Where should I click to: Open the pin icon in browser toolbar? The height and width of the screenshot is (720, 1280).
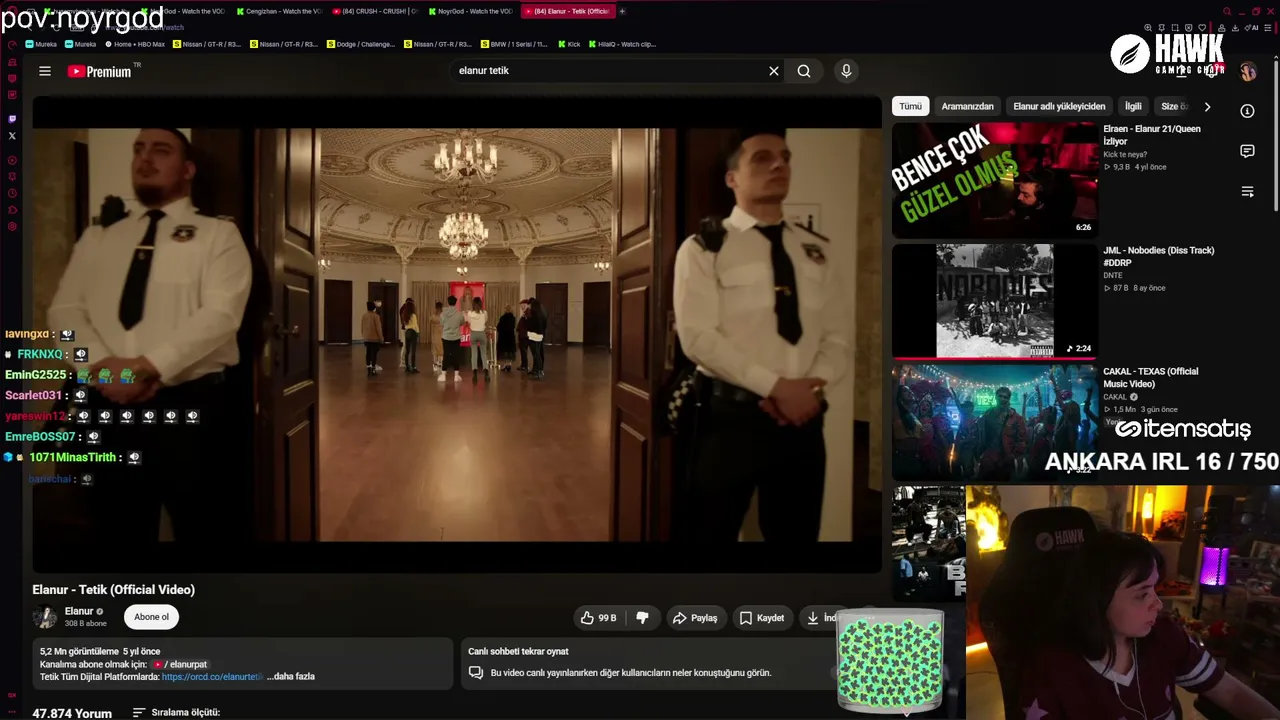coord(1163,28)
